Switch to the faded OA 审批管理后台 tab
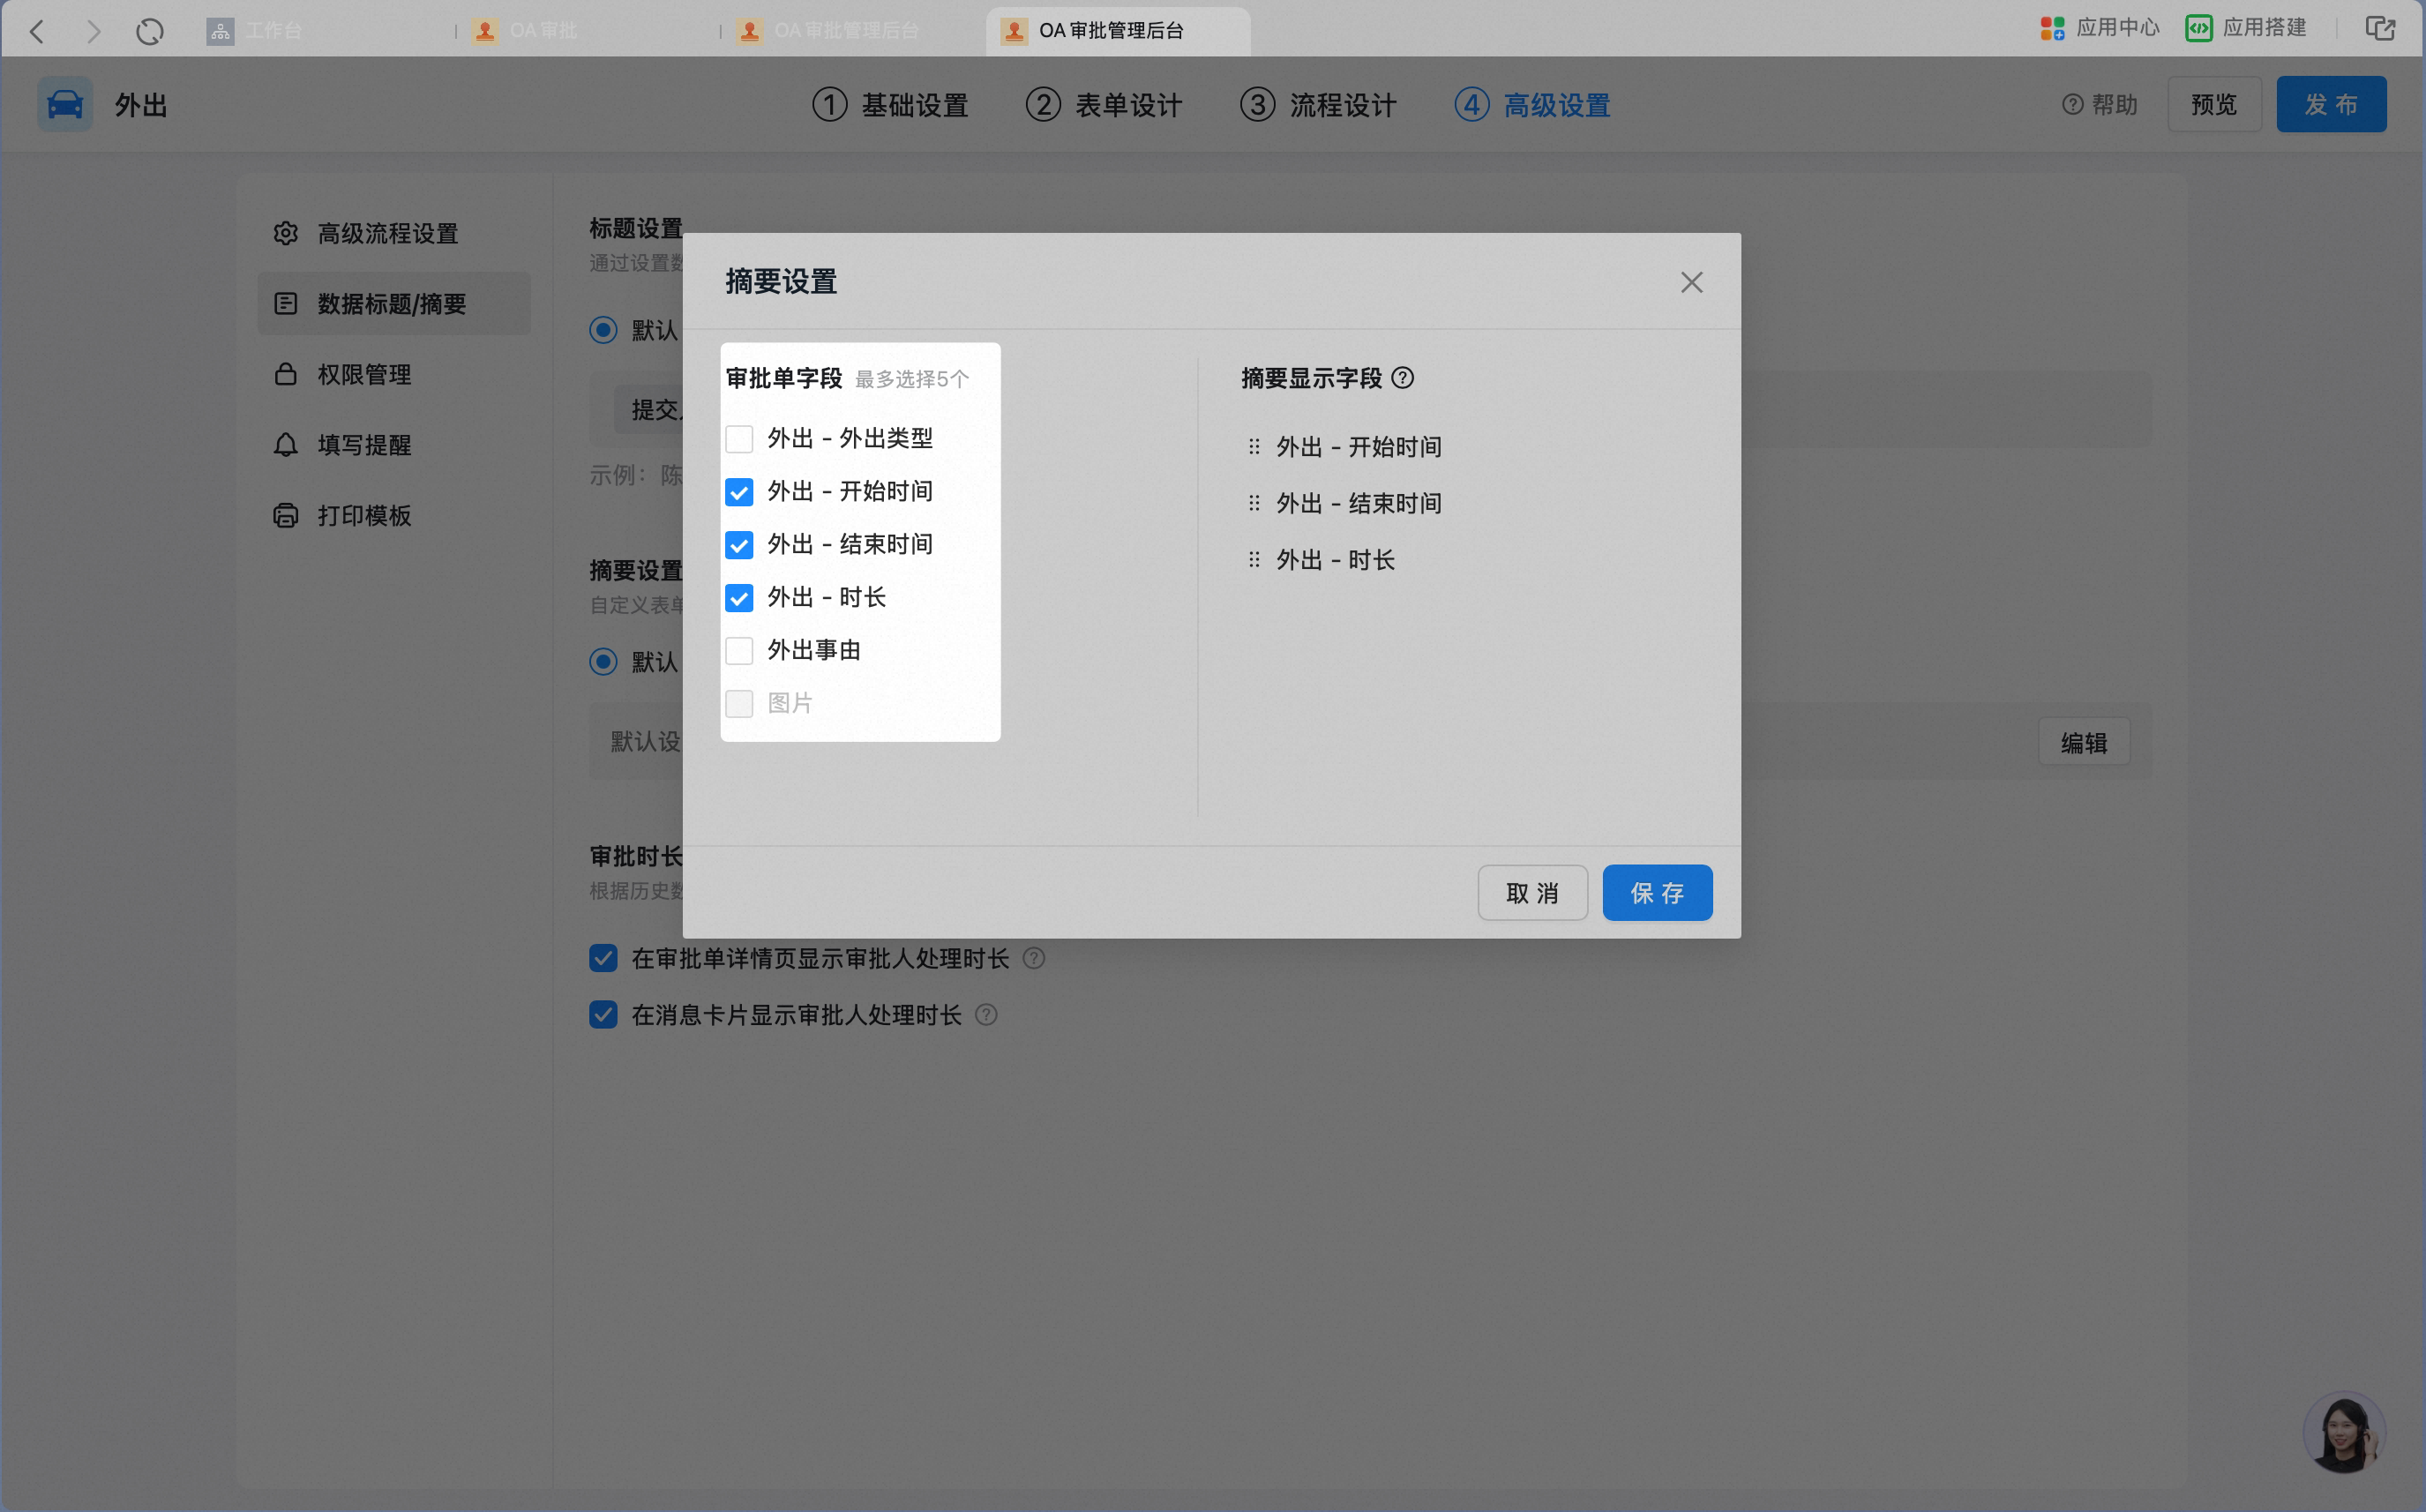This screenshot has width=2426, height=1512. (x=851, y=31)
